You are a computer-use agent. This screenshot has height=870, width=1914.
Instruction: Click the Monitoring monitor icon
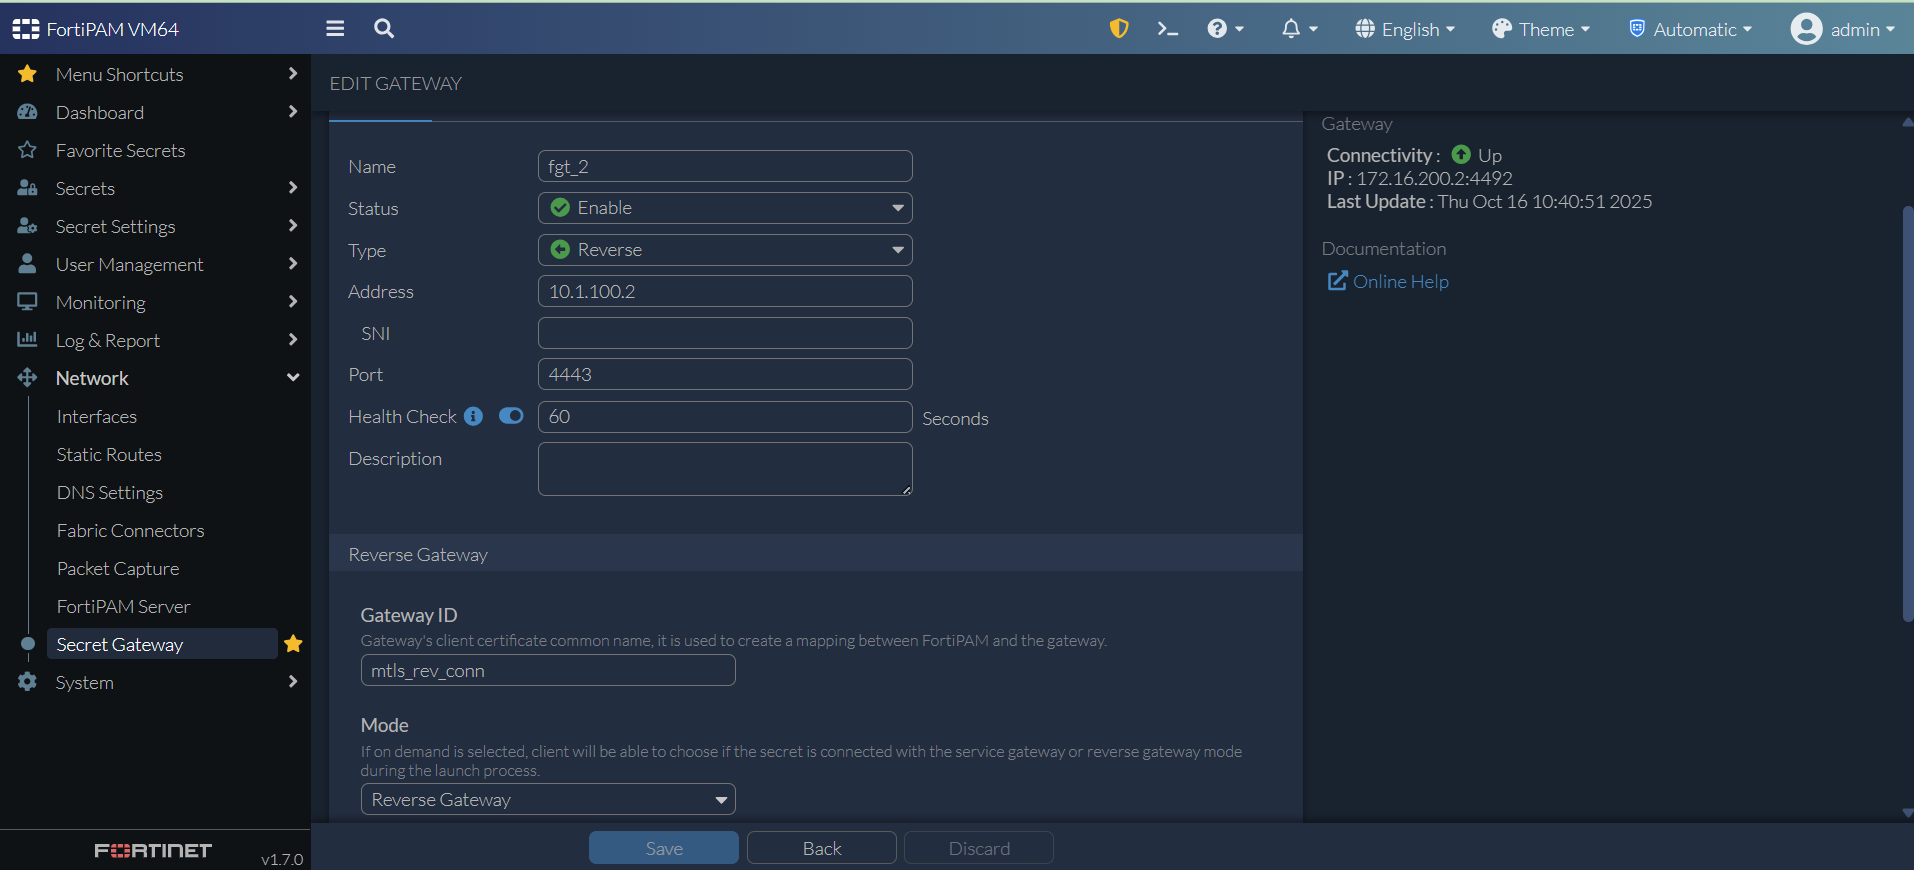coord(27,302)
